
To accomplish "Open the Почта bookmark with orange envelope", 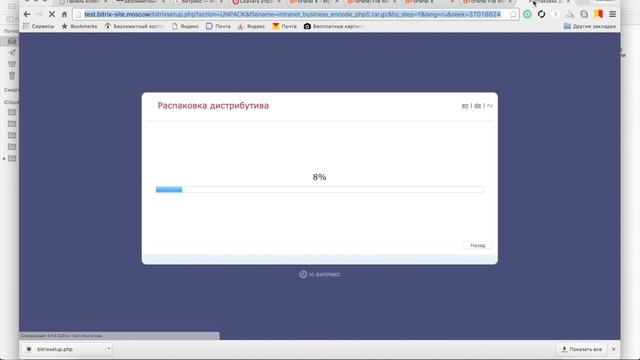I will tap(284, 26).
